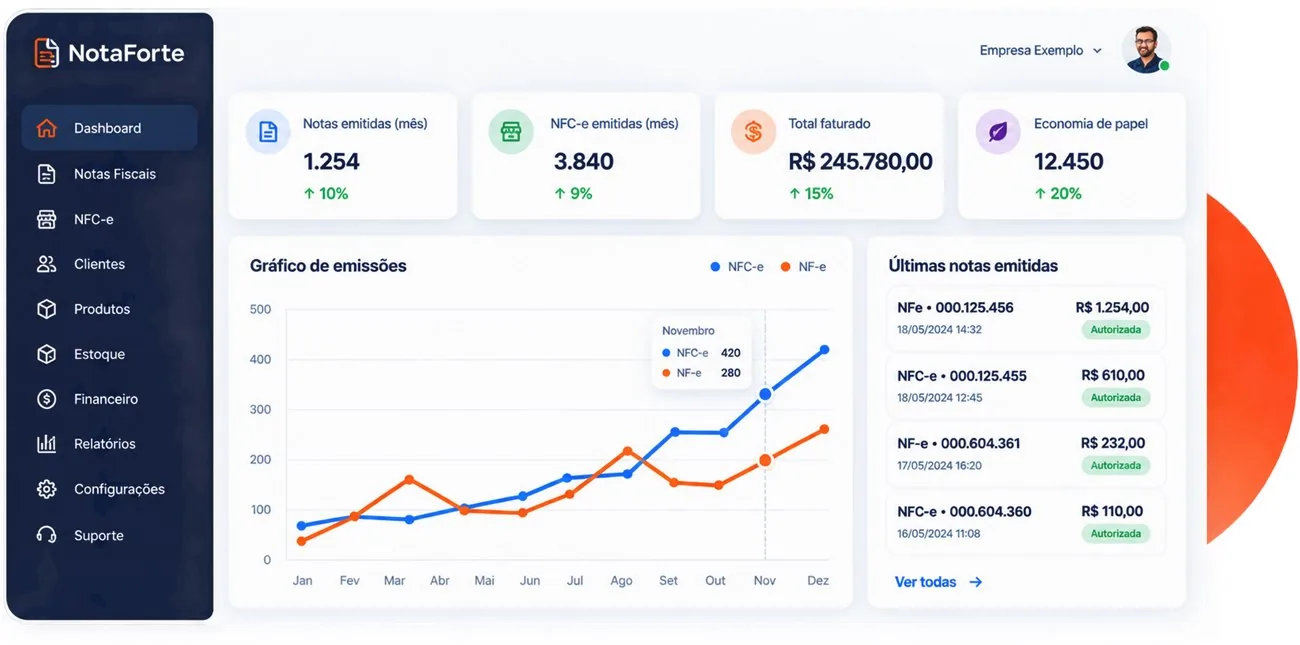Click the green store icon in NFC-e emitidas card
Screen dimensions: 1300x645
511,132
